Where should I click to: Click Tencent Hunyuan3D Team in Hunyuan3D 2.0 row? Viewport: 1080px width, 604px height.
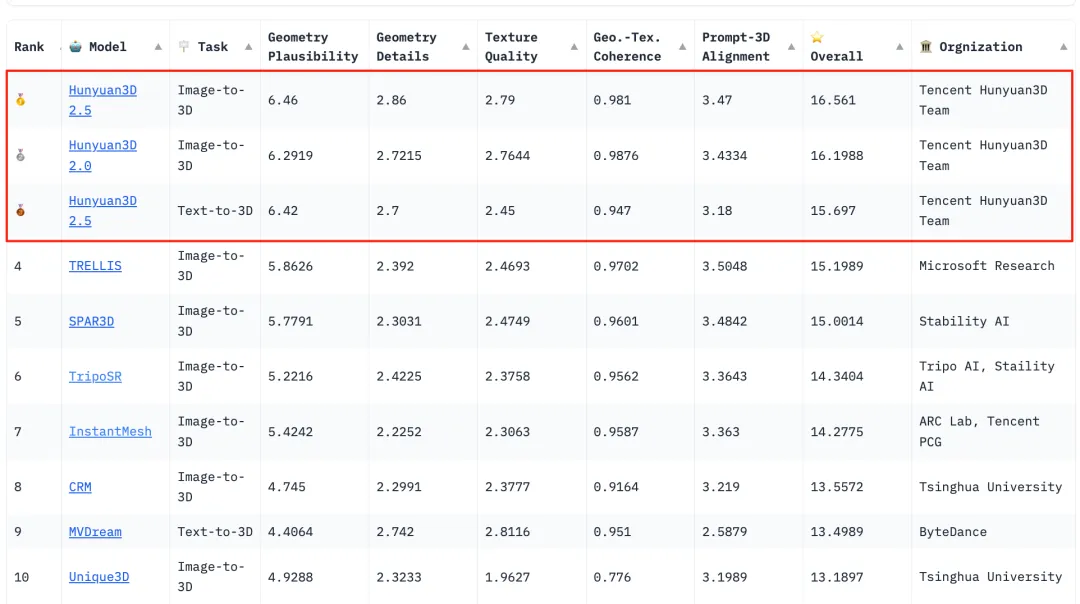[983, 155]
